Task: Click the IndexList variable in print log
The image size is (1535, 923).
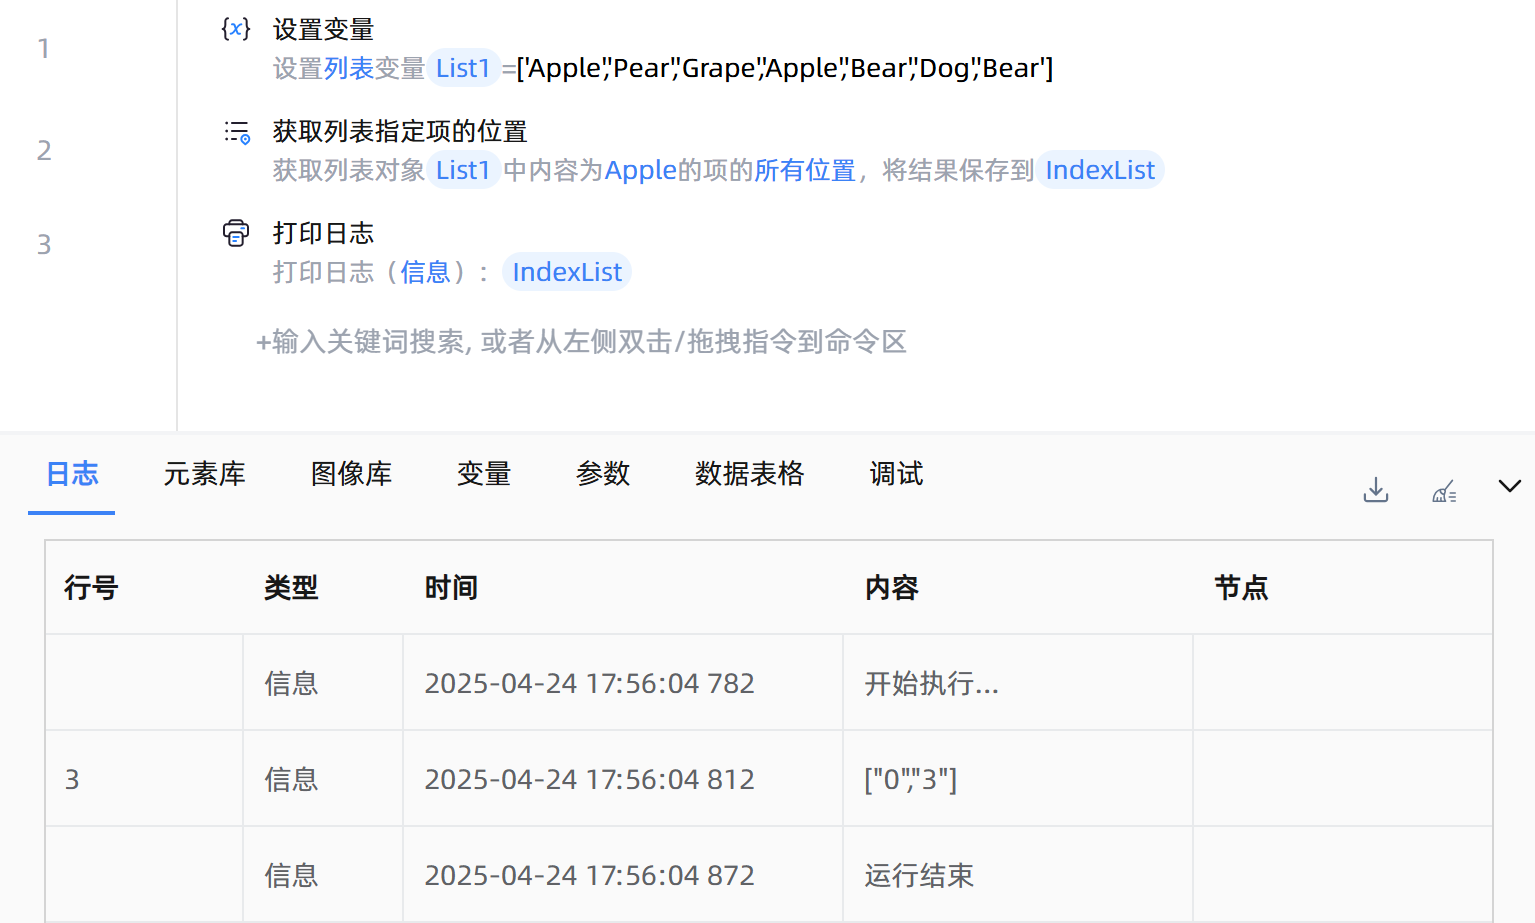Action: (x=567, y=272)
